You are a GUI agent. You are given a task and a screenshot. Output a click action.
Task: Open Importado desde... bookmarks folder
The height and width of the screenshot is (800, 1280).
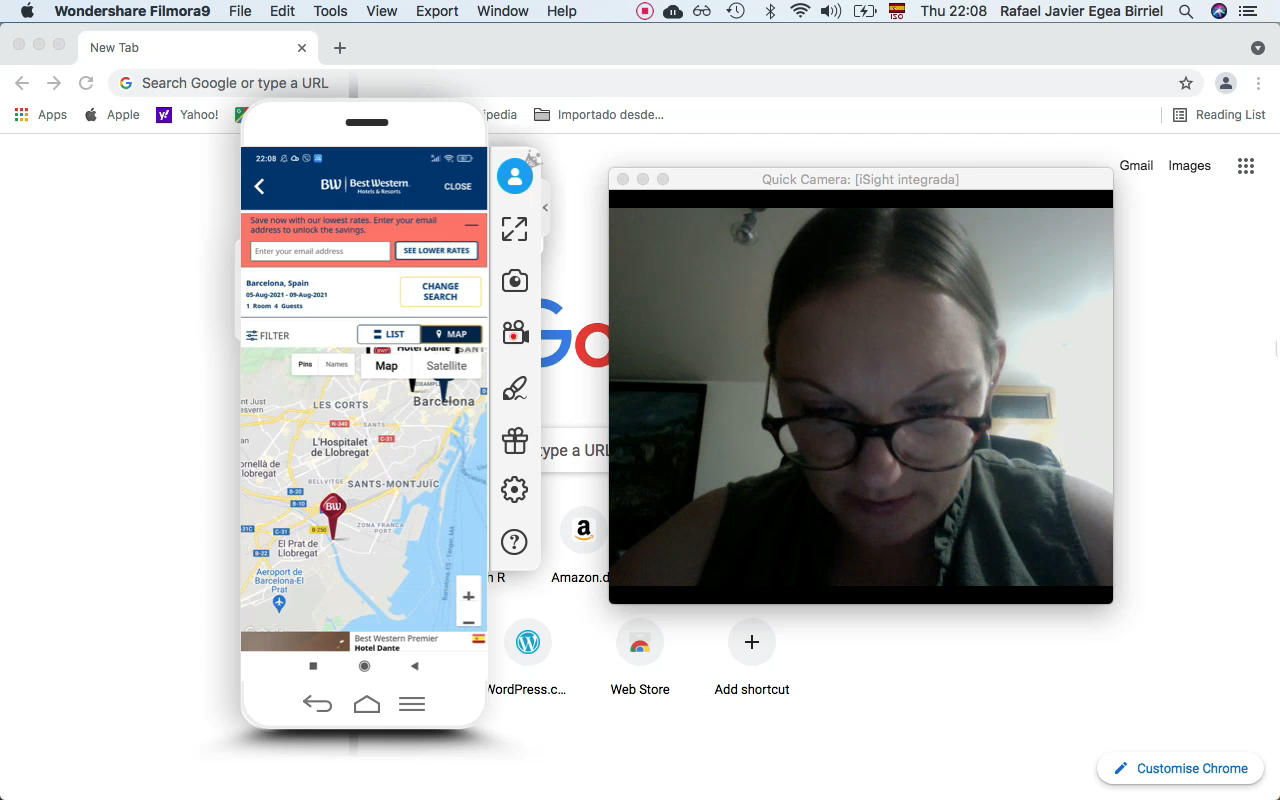pos(599,115)
